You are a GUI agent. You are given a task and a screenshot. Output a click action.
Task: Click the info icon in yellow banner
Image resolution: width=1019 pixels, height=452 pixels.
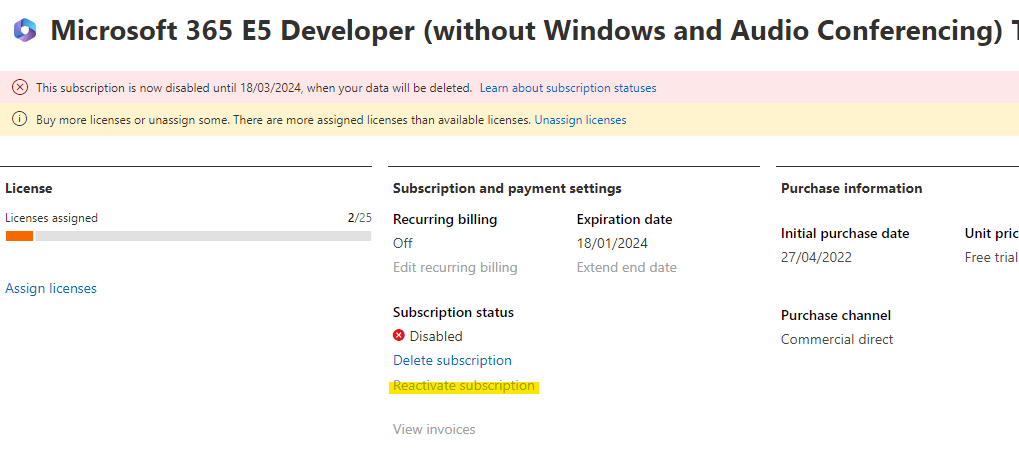[x=20, y=119]
